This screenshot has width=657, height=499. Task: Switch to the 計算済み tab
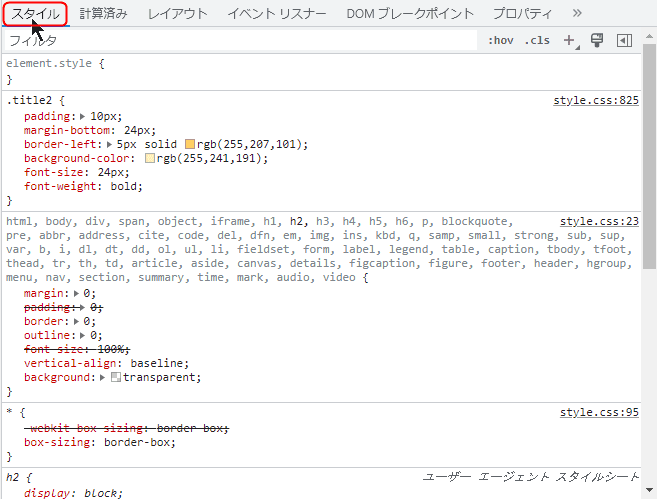point(103,14)
